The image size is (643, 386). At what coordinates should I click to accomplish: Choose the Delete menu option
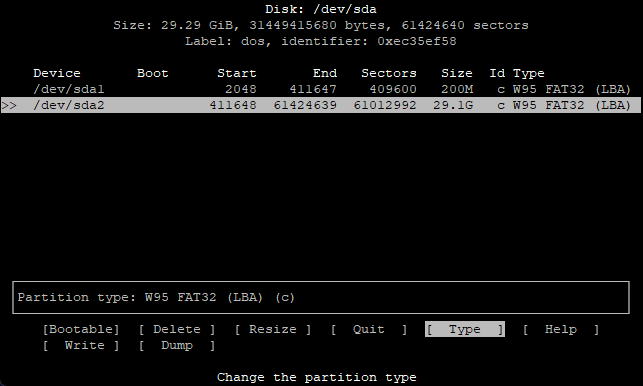point(177,329)
